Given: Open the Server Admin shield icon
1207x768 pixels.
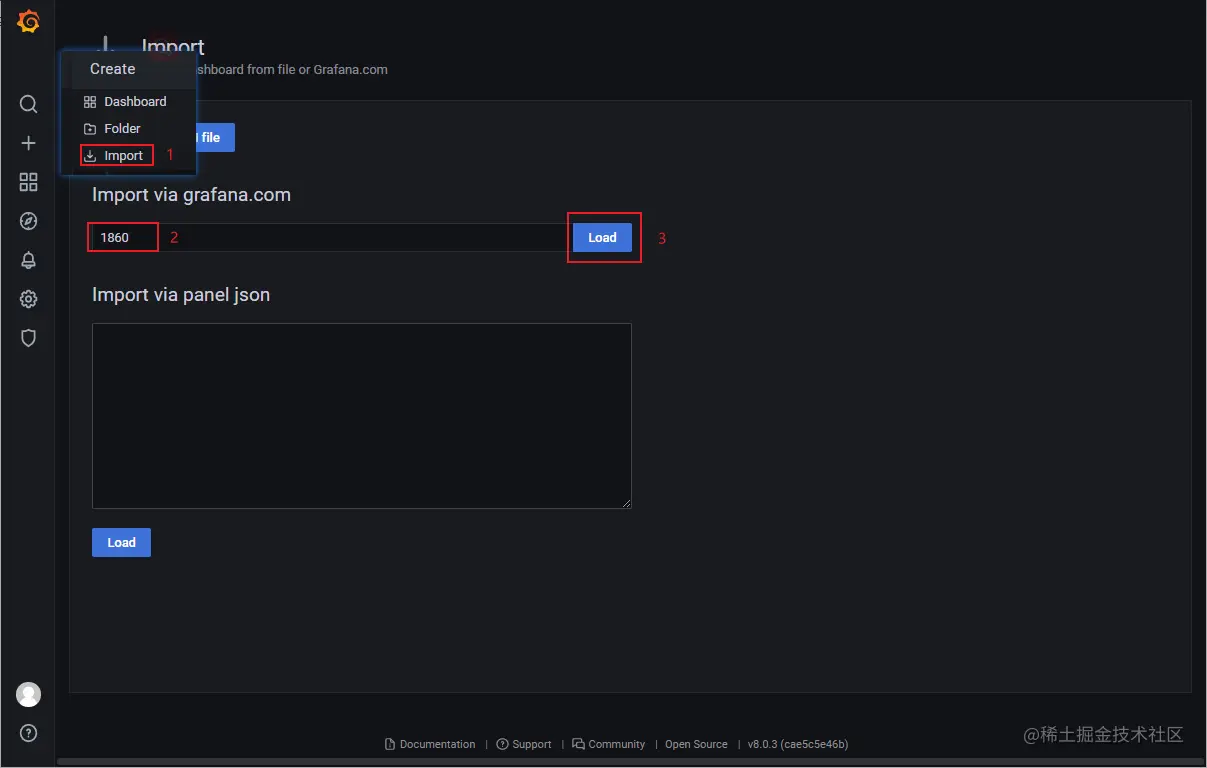Looking at the screenshot, I should click(29, 338).
